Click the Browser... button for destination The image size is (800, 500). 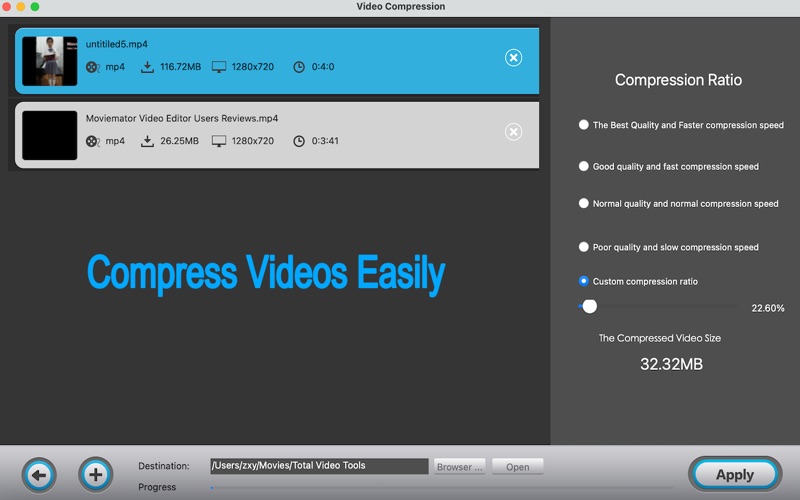tap(460, 466)
